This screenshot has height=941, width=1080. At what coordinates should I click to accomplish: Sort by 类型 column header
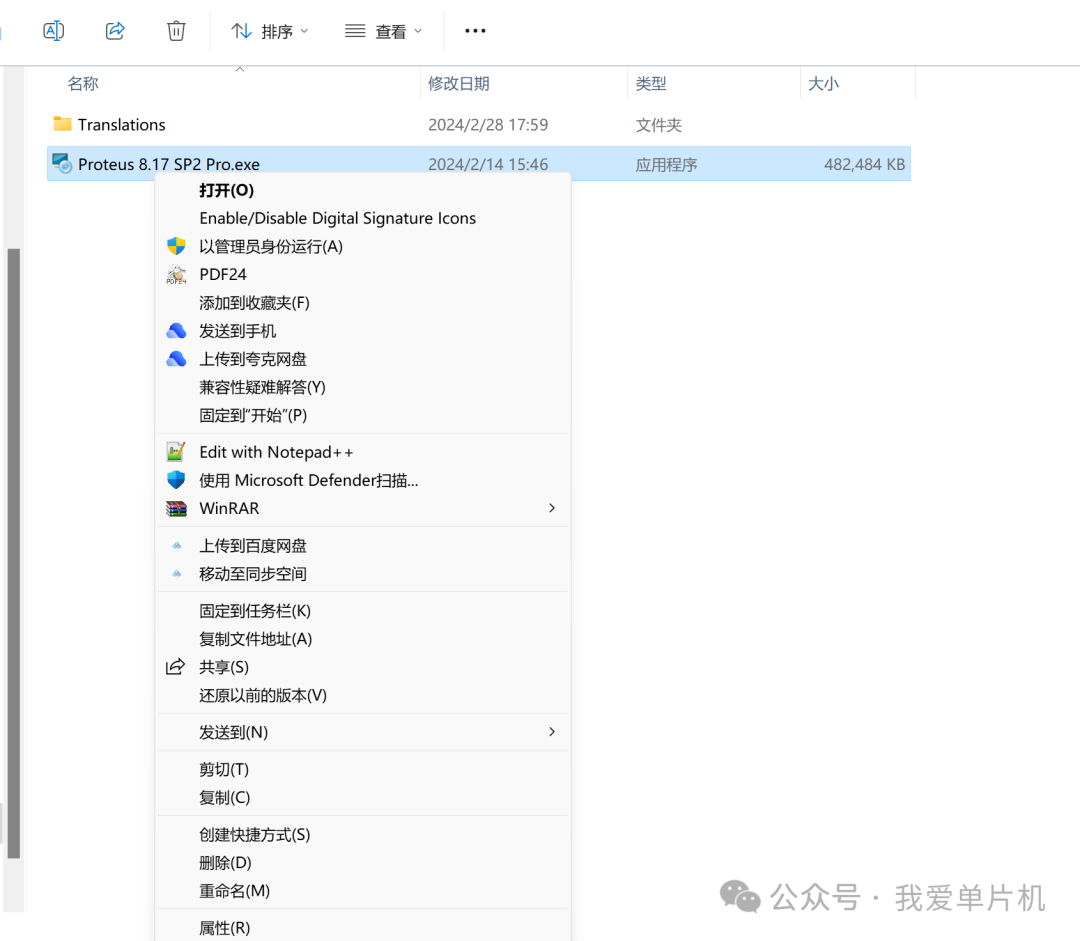(651, 84)
